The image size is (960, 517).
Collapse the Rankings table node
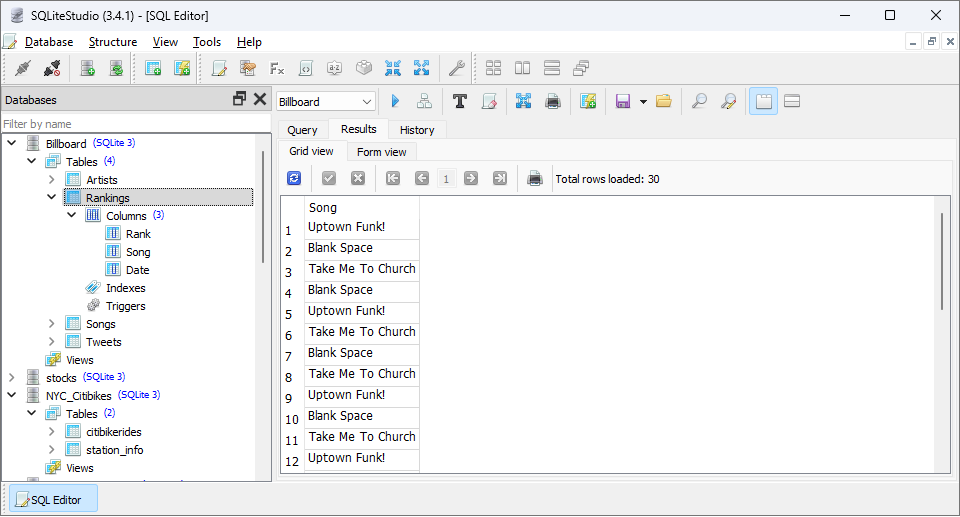point(52,197)
